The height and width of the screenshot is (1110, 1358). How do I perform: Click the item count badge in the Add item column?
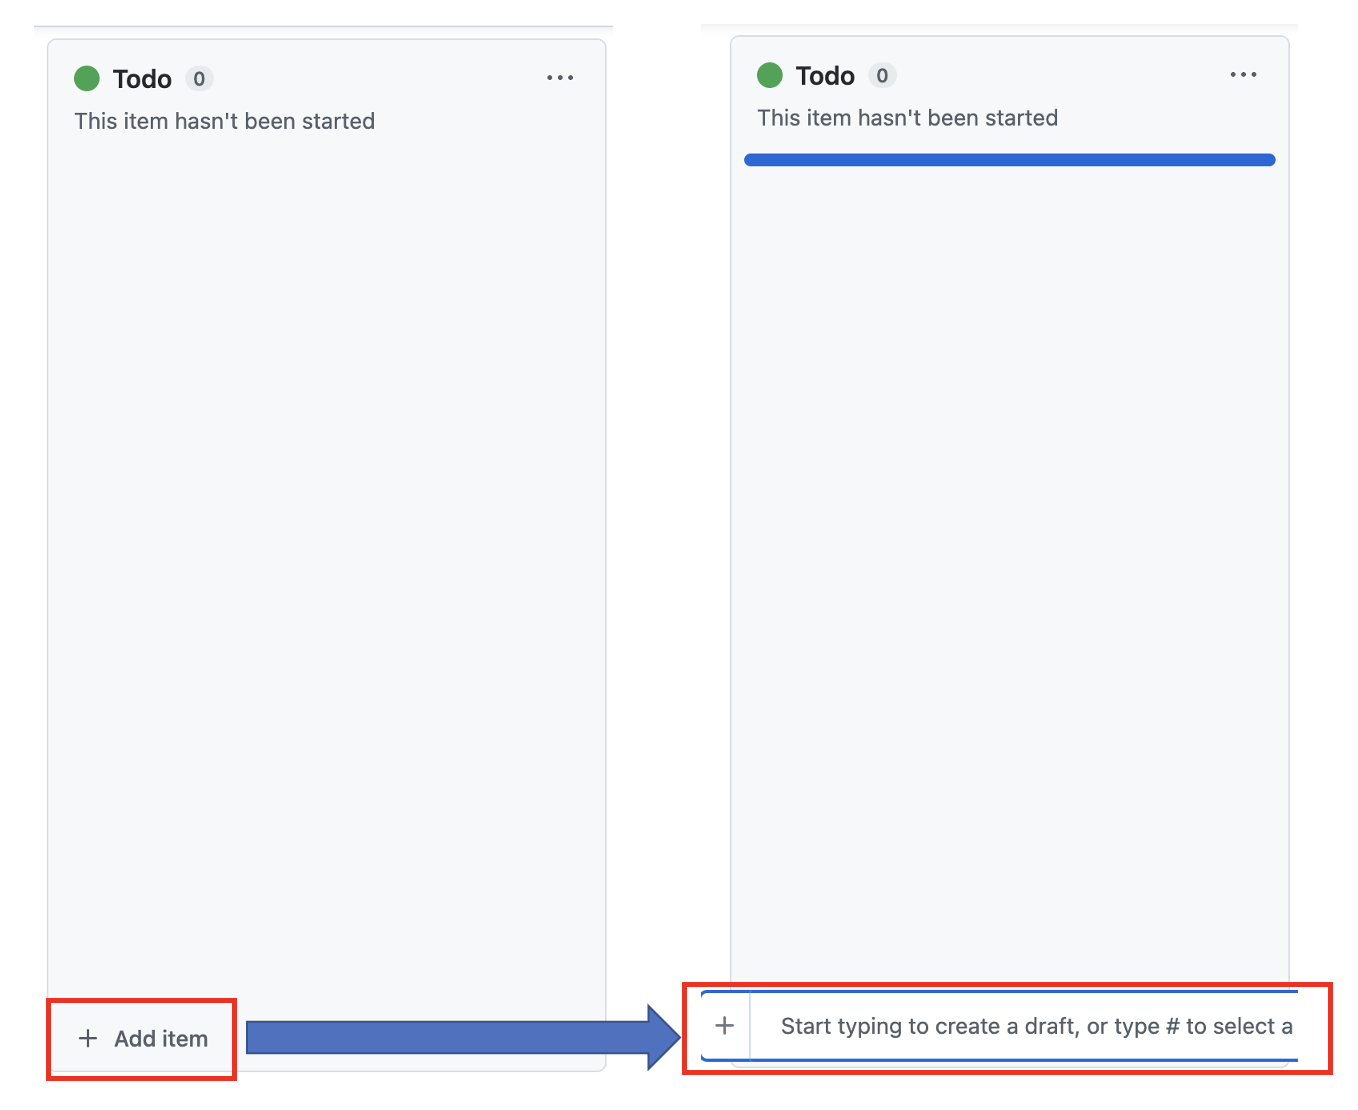tap(199, 79)
